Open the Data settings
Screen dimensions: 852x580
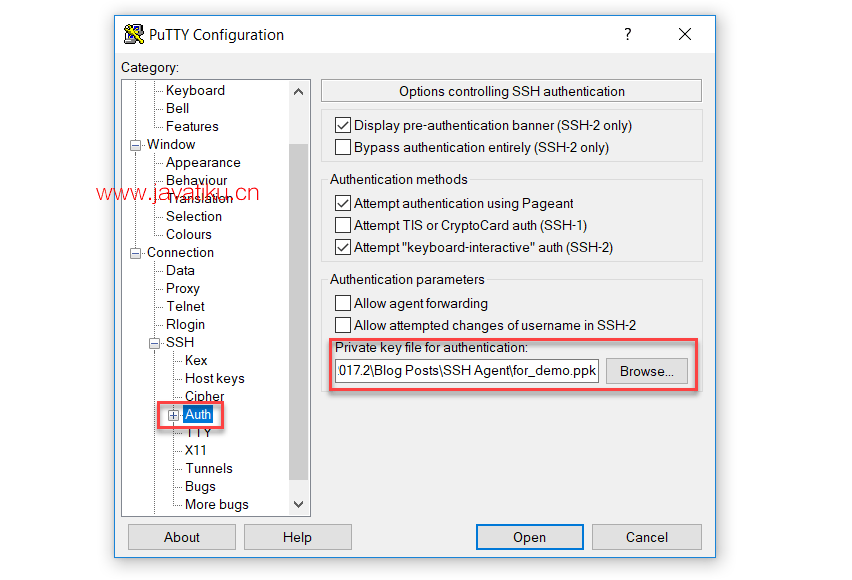click(x=180, y=270)
